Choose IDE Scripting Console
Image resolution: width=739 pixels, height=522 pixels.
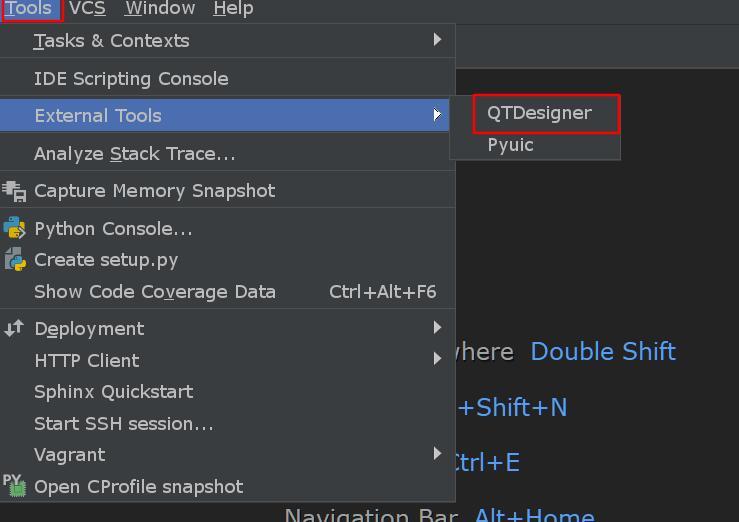[131, 78]
